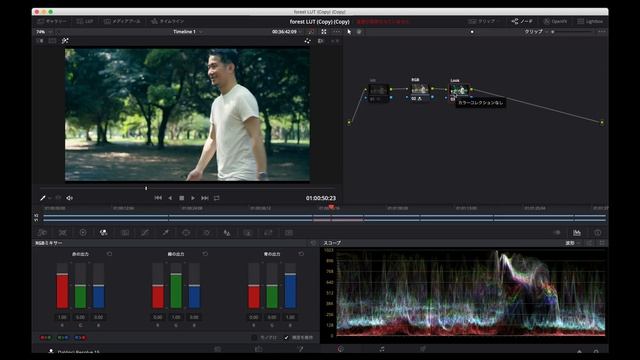Reset the green output channel

pyautogui.click(x=205, y=254)
